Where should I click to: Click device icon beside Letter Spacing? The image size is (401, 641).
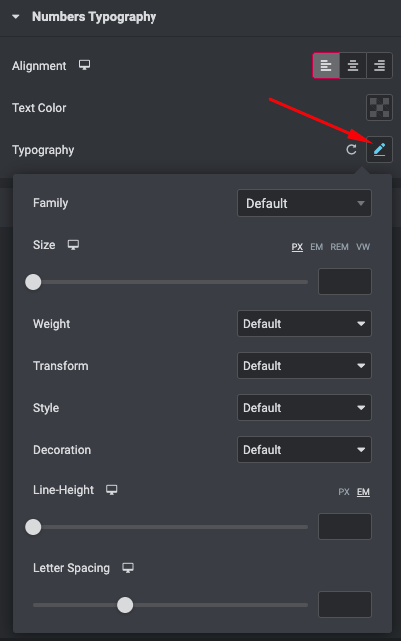[128, 568]
